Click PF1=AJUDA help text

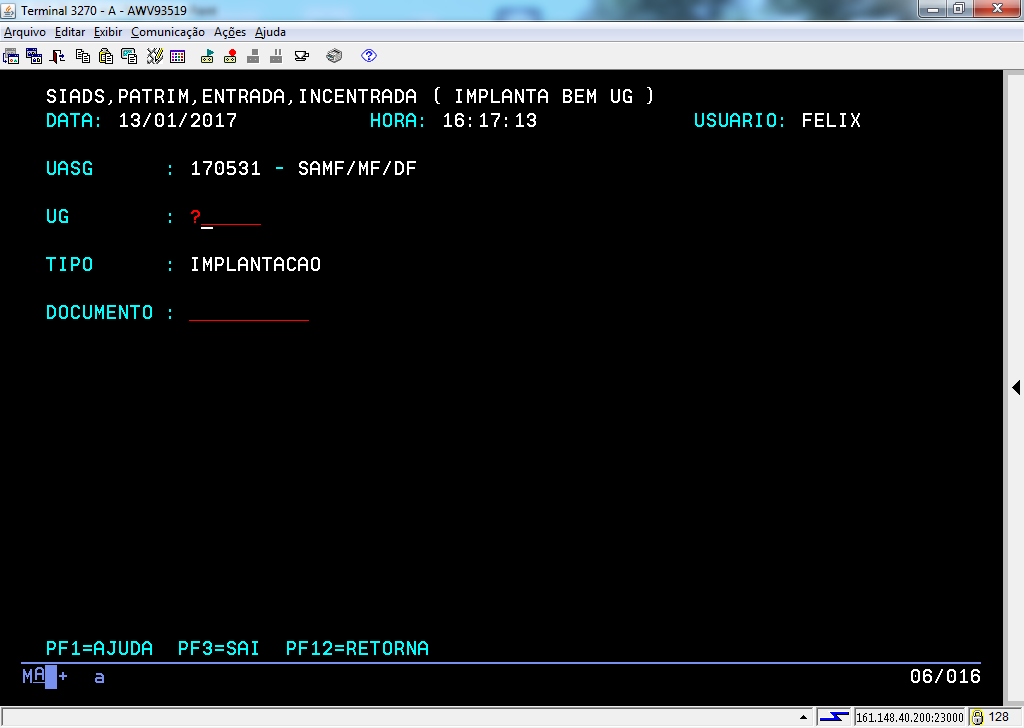pos(99,648)
